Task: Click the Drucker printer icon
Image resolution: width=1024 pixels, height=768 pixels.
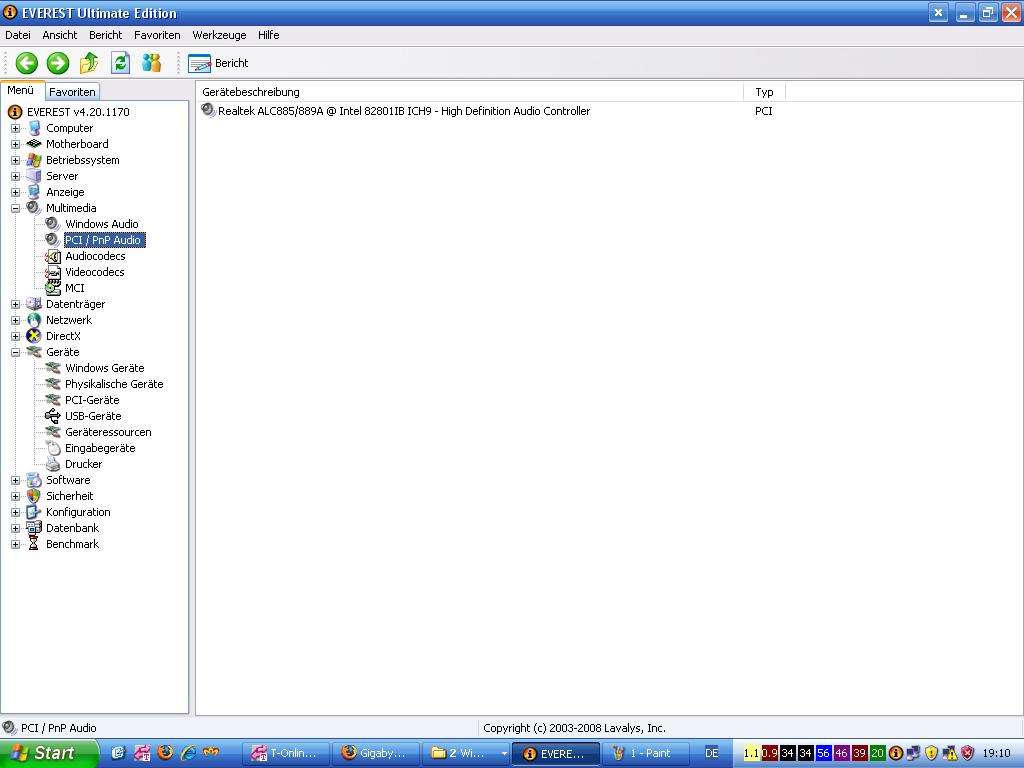Action: [53, 464]
